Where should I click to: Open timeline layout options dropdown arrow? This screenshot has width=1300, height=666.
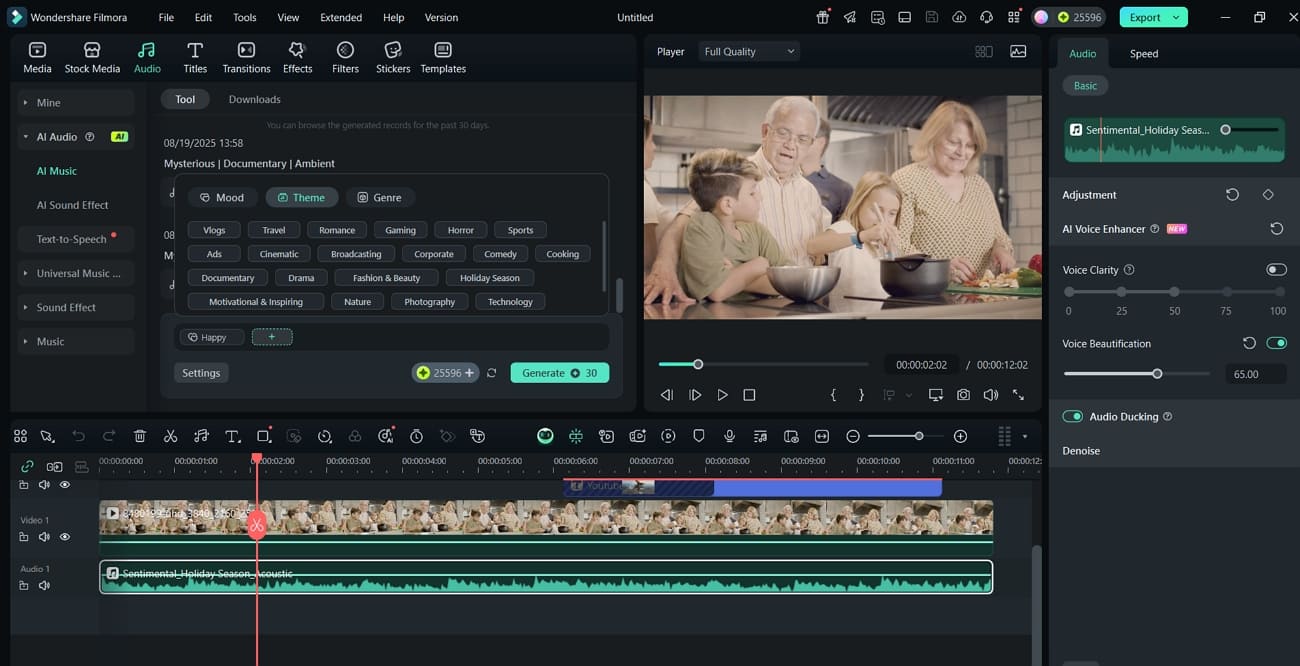(1024, 437)
